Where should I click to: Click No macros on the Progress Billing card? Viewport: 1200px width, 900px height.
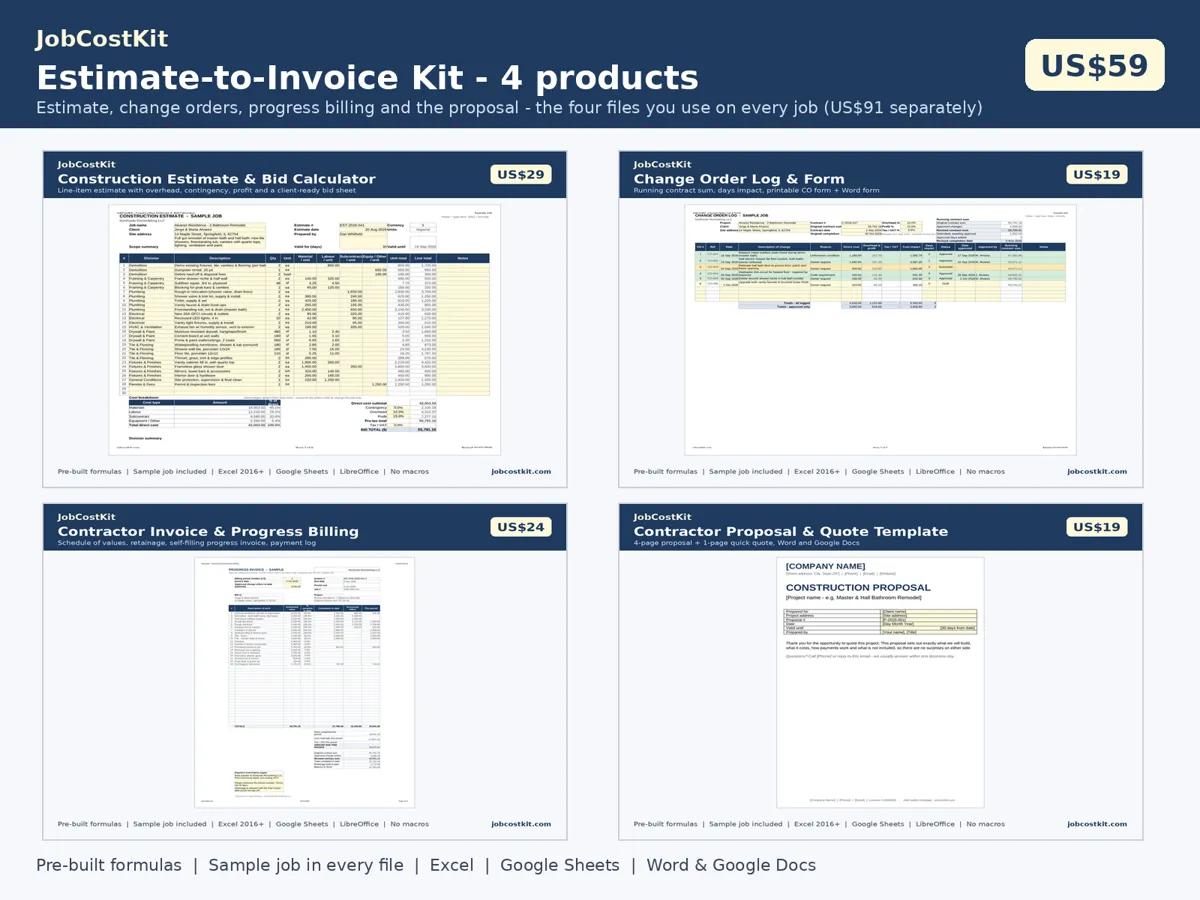coord(409,824)
